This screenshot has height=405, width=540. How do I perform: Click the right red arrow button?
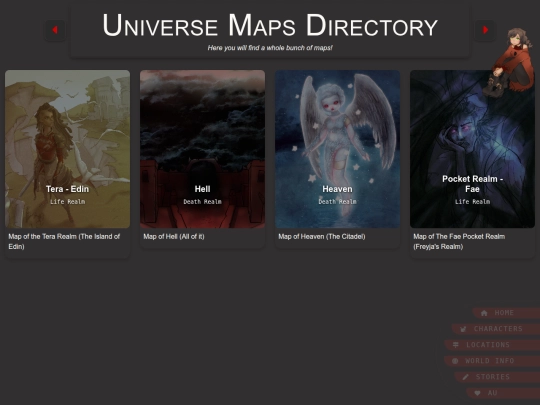485,30
